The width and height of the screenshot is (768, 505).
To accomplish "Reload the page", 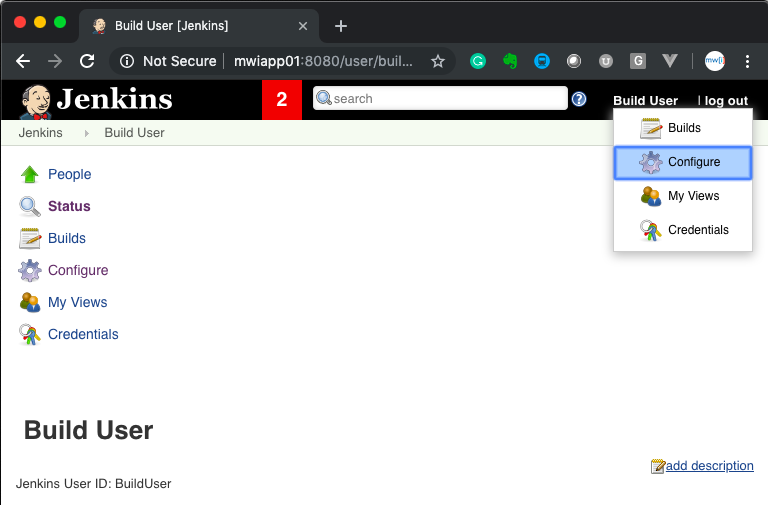I will point(87,61).
